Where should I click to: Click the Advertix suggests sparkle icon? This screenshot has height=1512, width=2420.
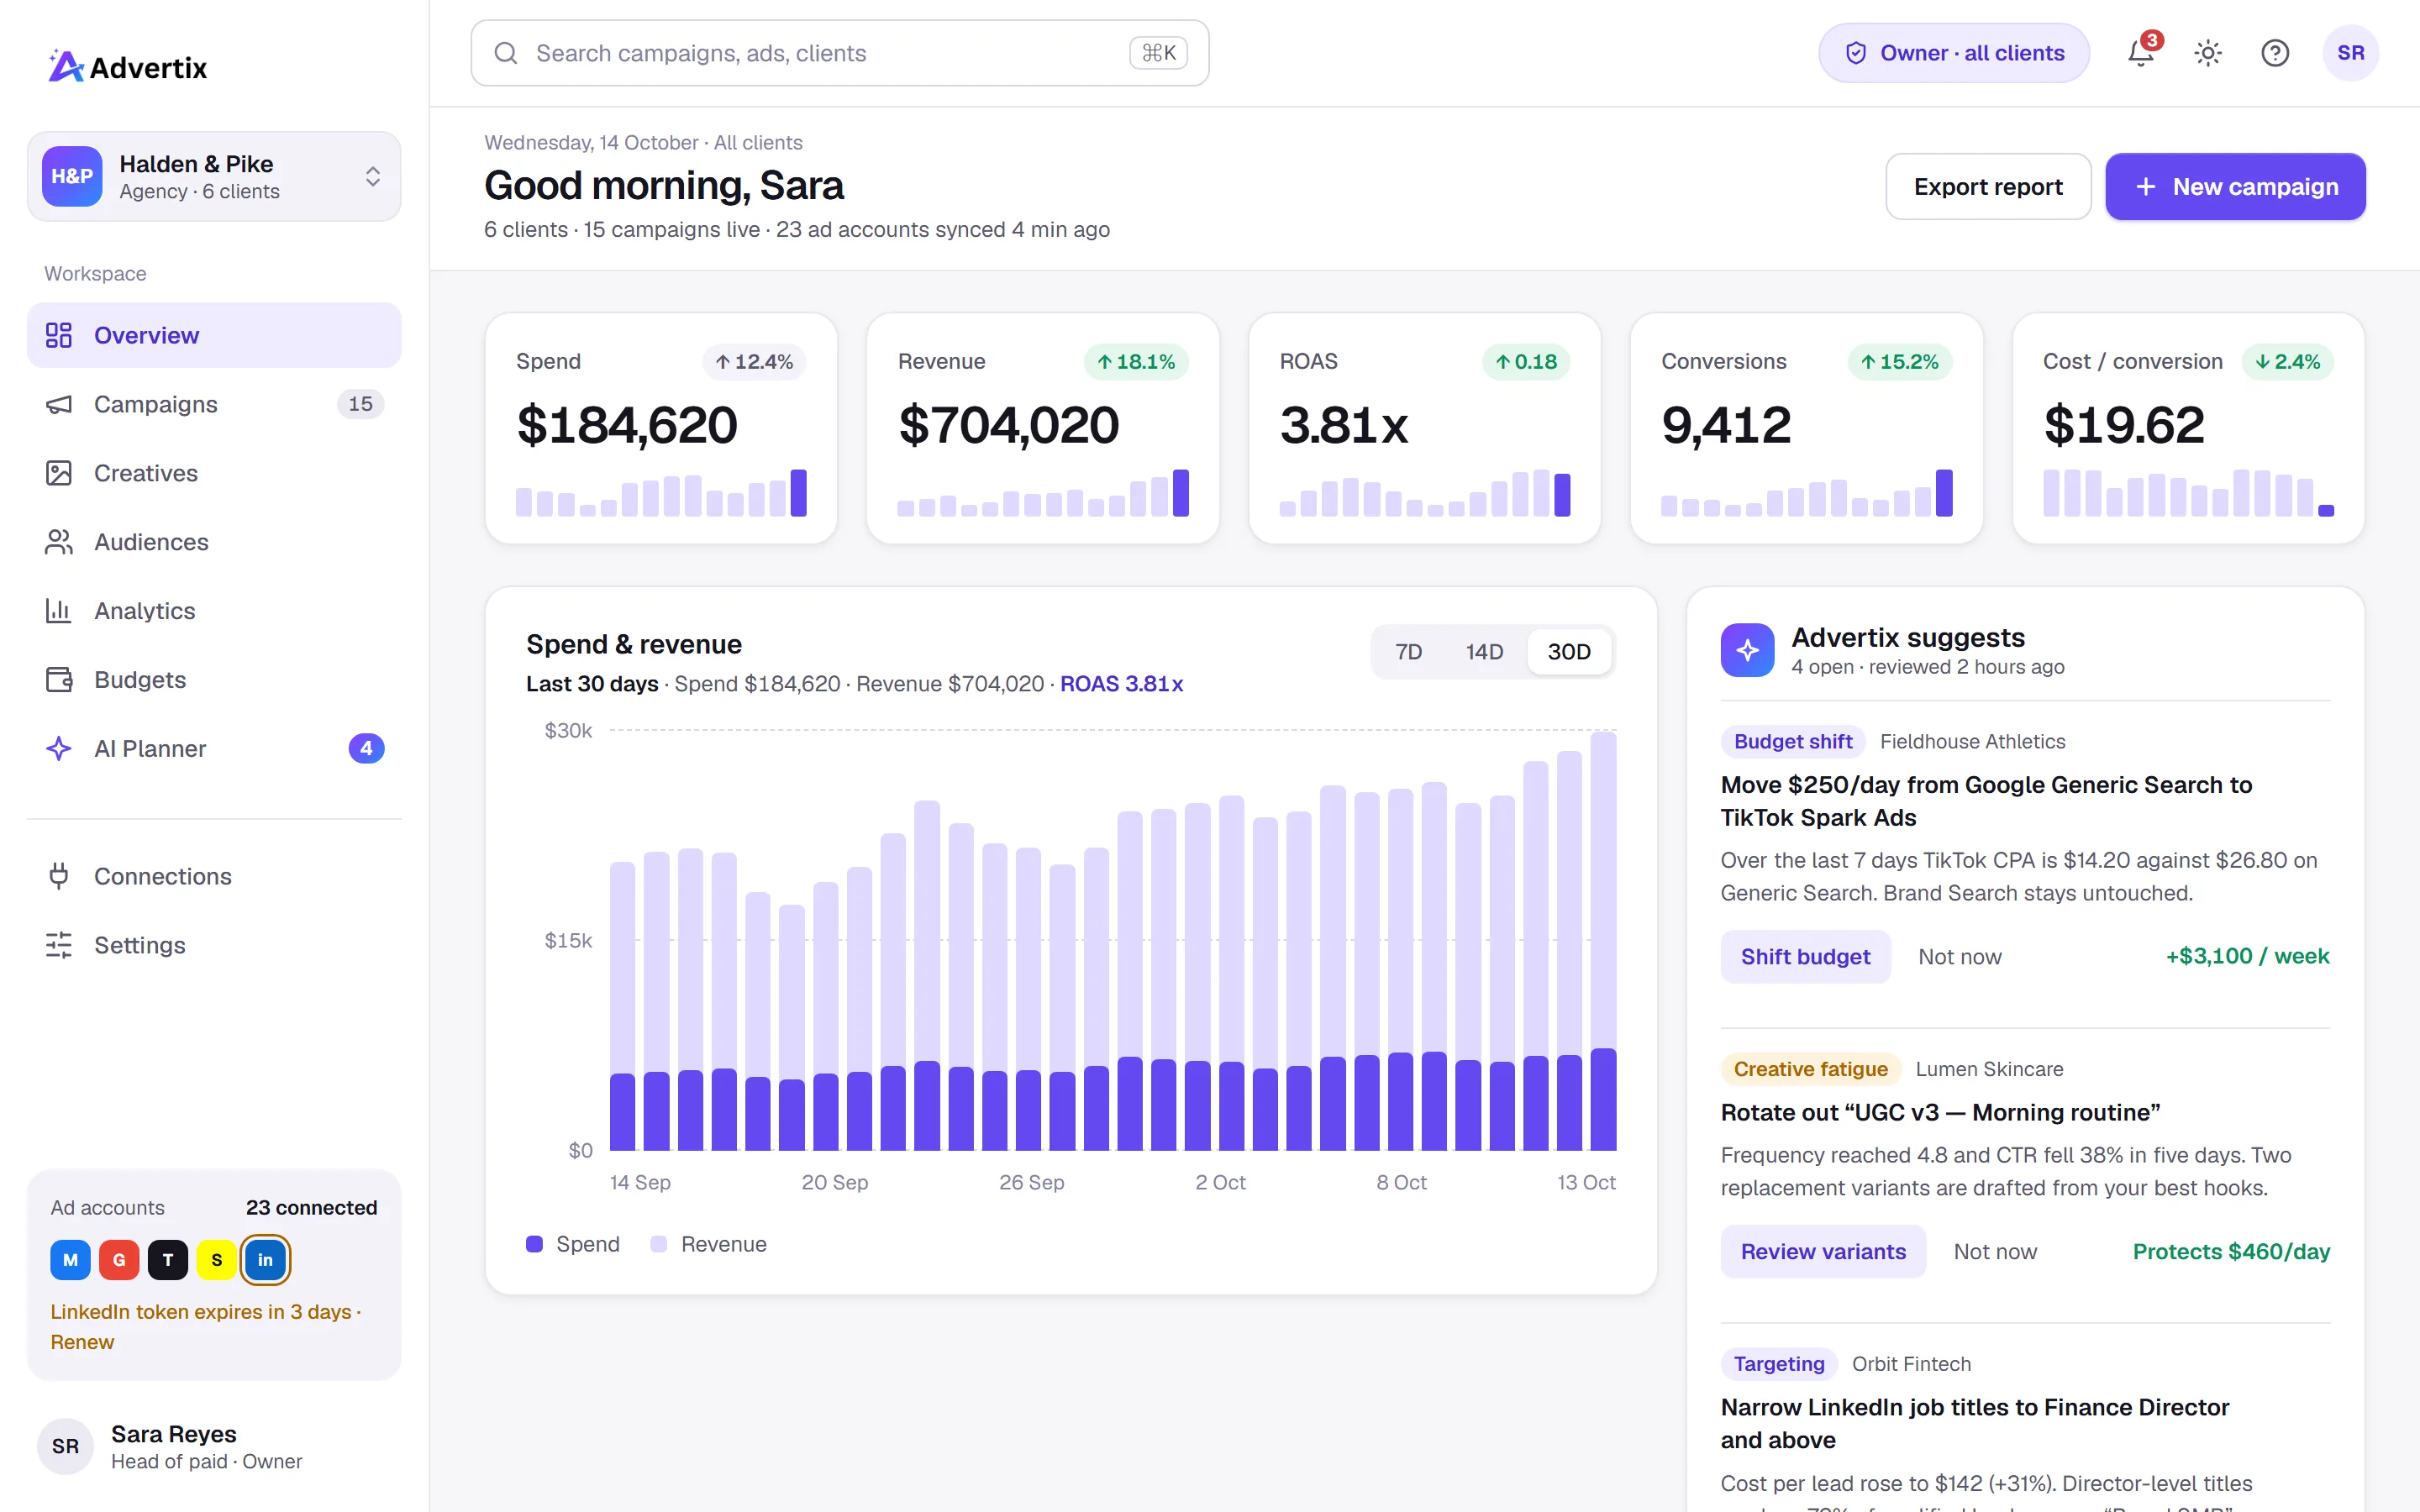[x=1747, y=650]
